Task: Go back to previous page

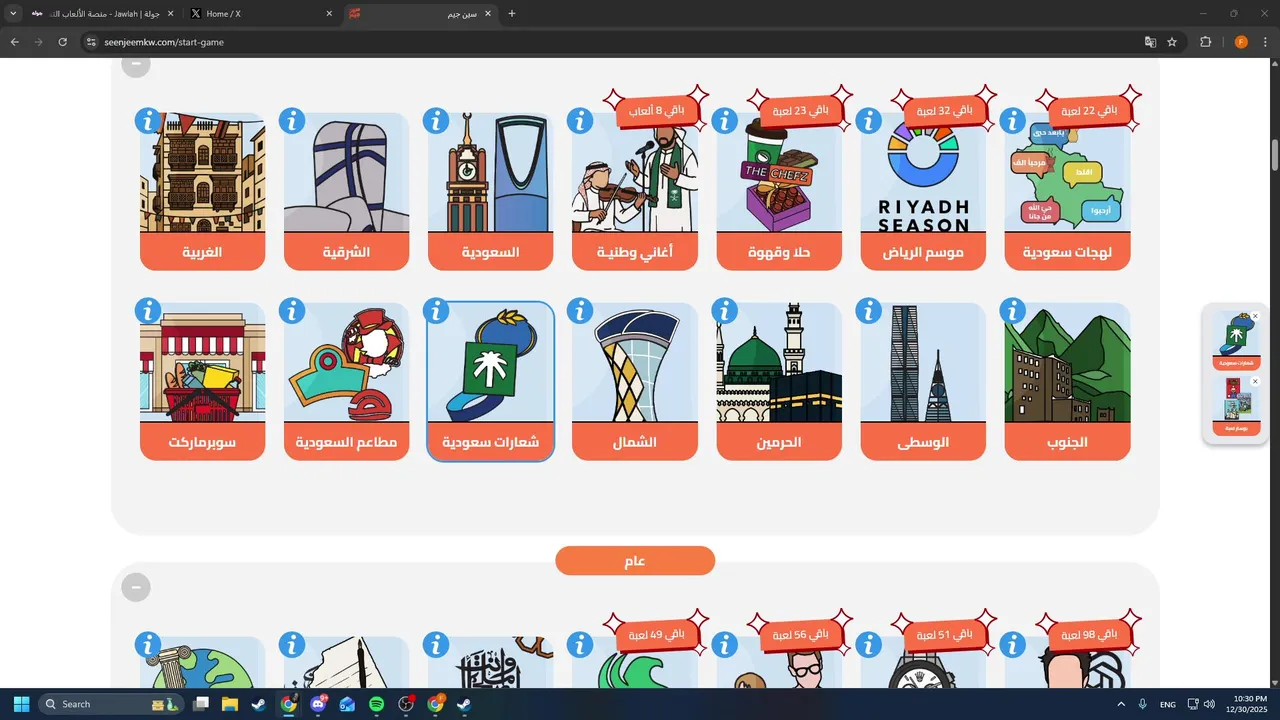Action: click(x=15, y=42)
